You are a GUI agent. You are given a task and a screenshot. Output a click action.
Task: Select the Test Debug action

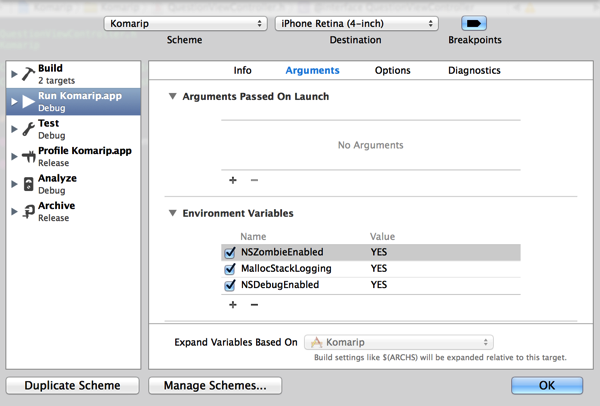pos(73,129)
